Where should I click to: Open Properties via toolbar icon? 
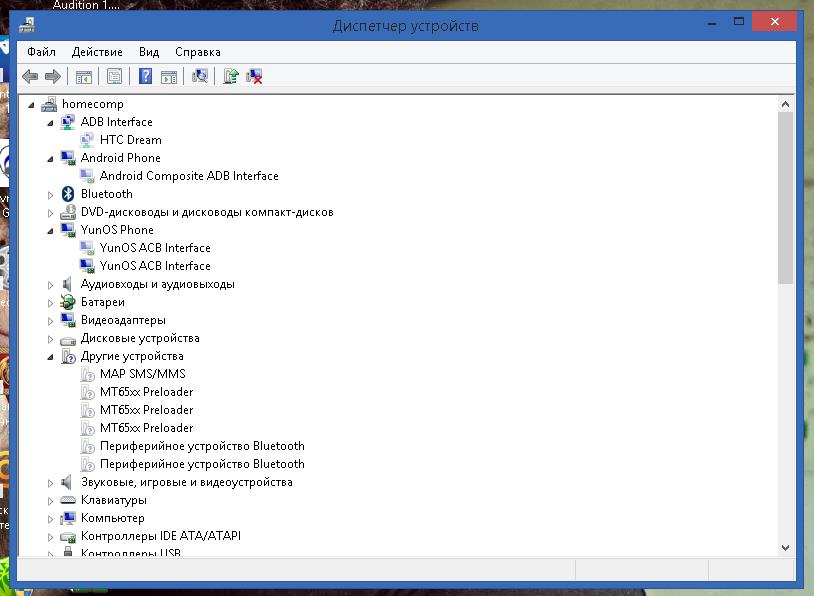114,77
